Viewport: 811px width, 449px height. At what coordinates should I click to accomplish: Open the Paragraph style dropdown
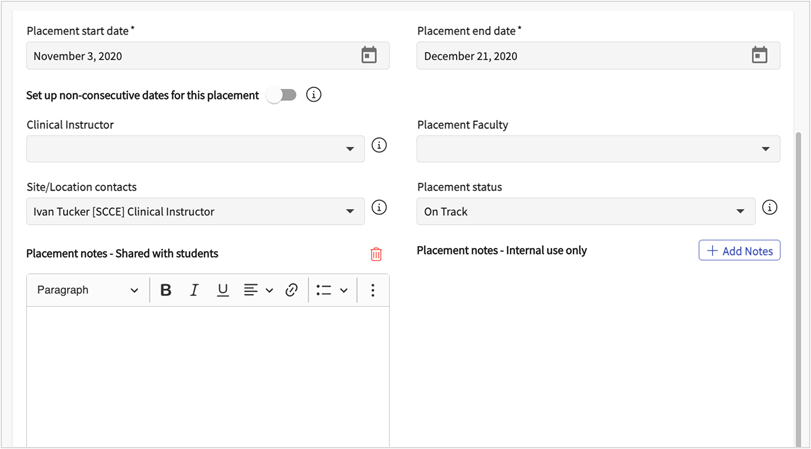[x=88, y=290]
